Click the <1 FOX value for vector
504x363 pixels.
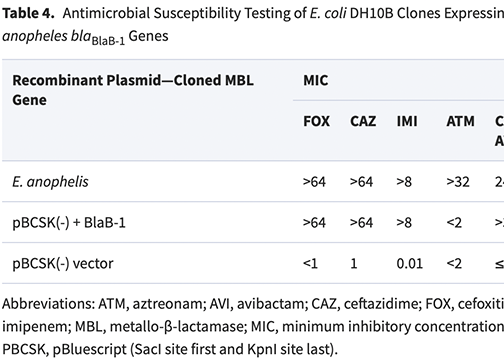click(x=310, y=264)
